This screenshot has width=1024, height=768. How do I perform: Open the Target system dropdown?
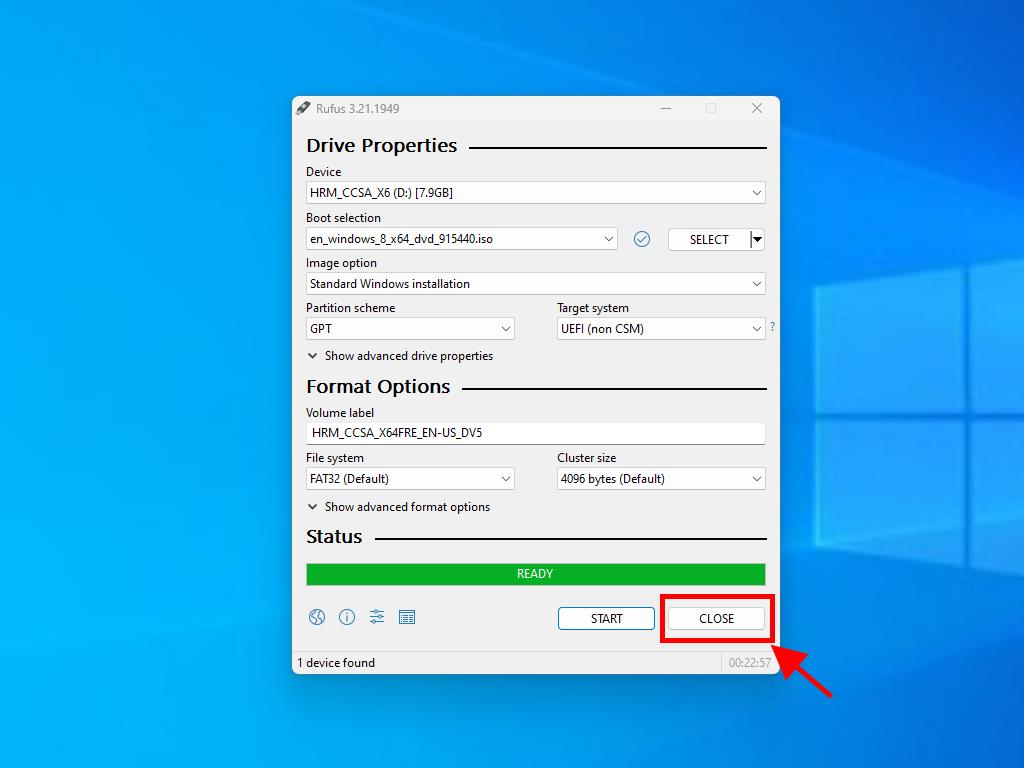pos(660,329)
